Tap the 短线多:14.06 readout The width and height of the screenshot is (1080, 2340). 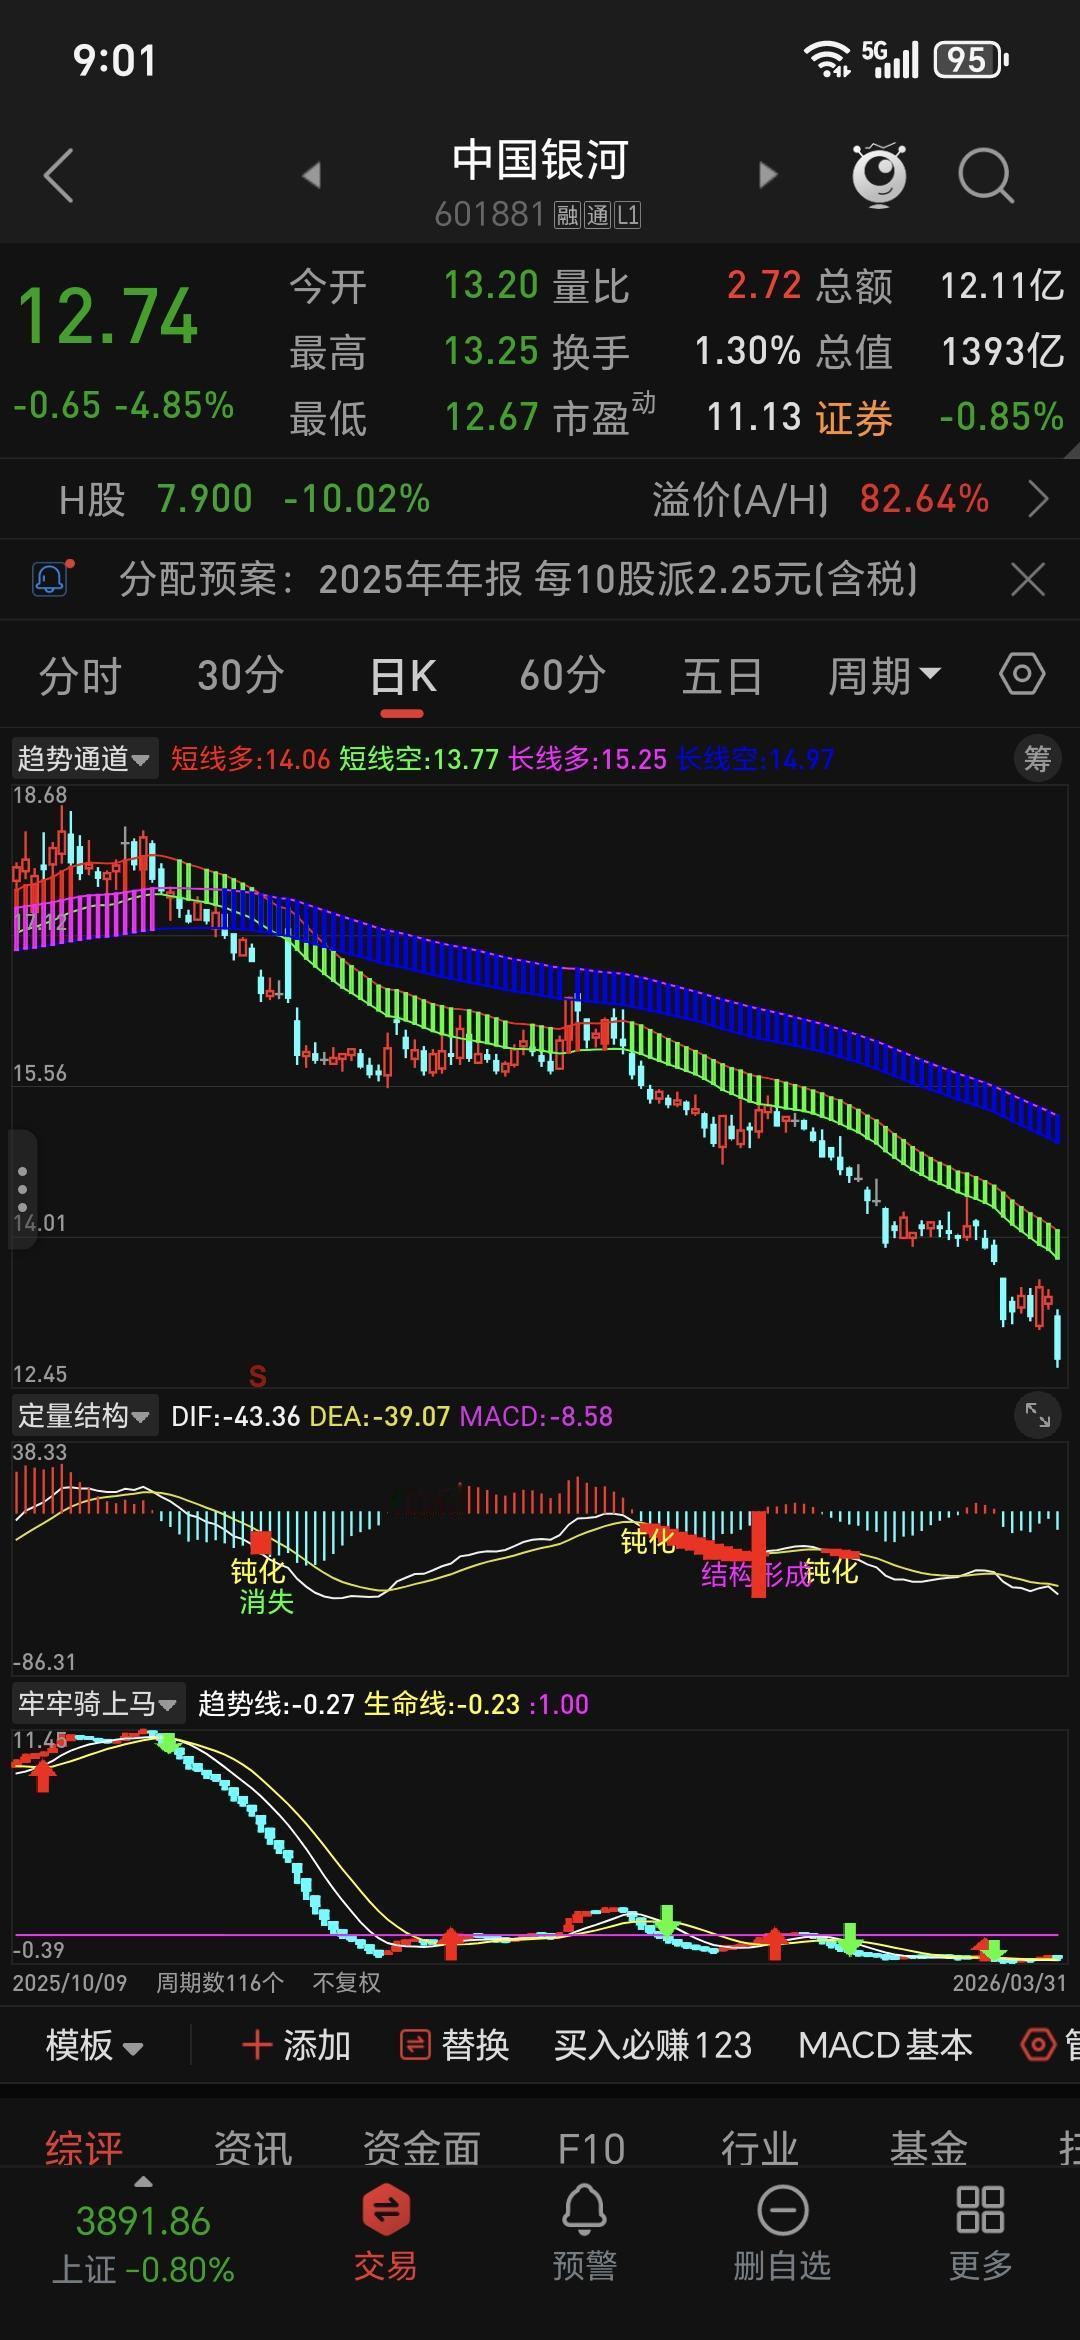click(250, 759)
